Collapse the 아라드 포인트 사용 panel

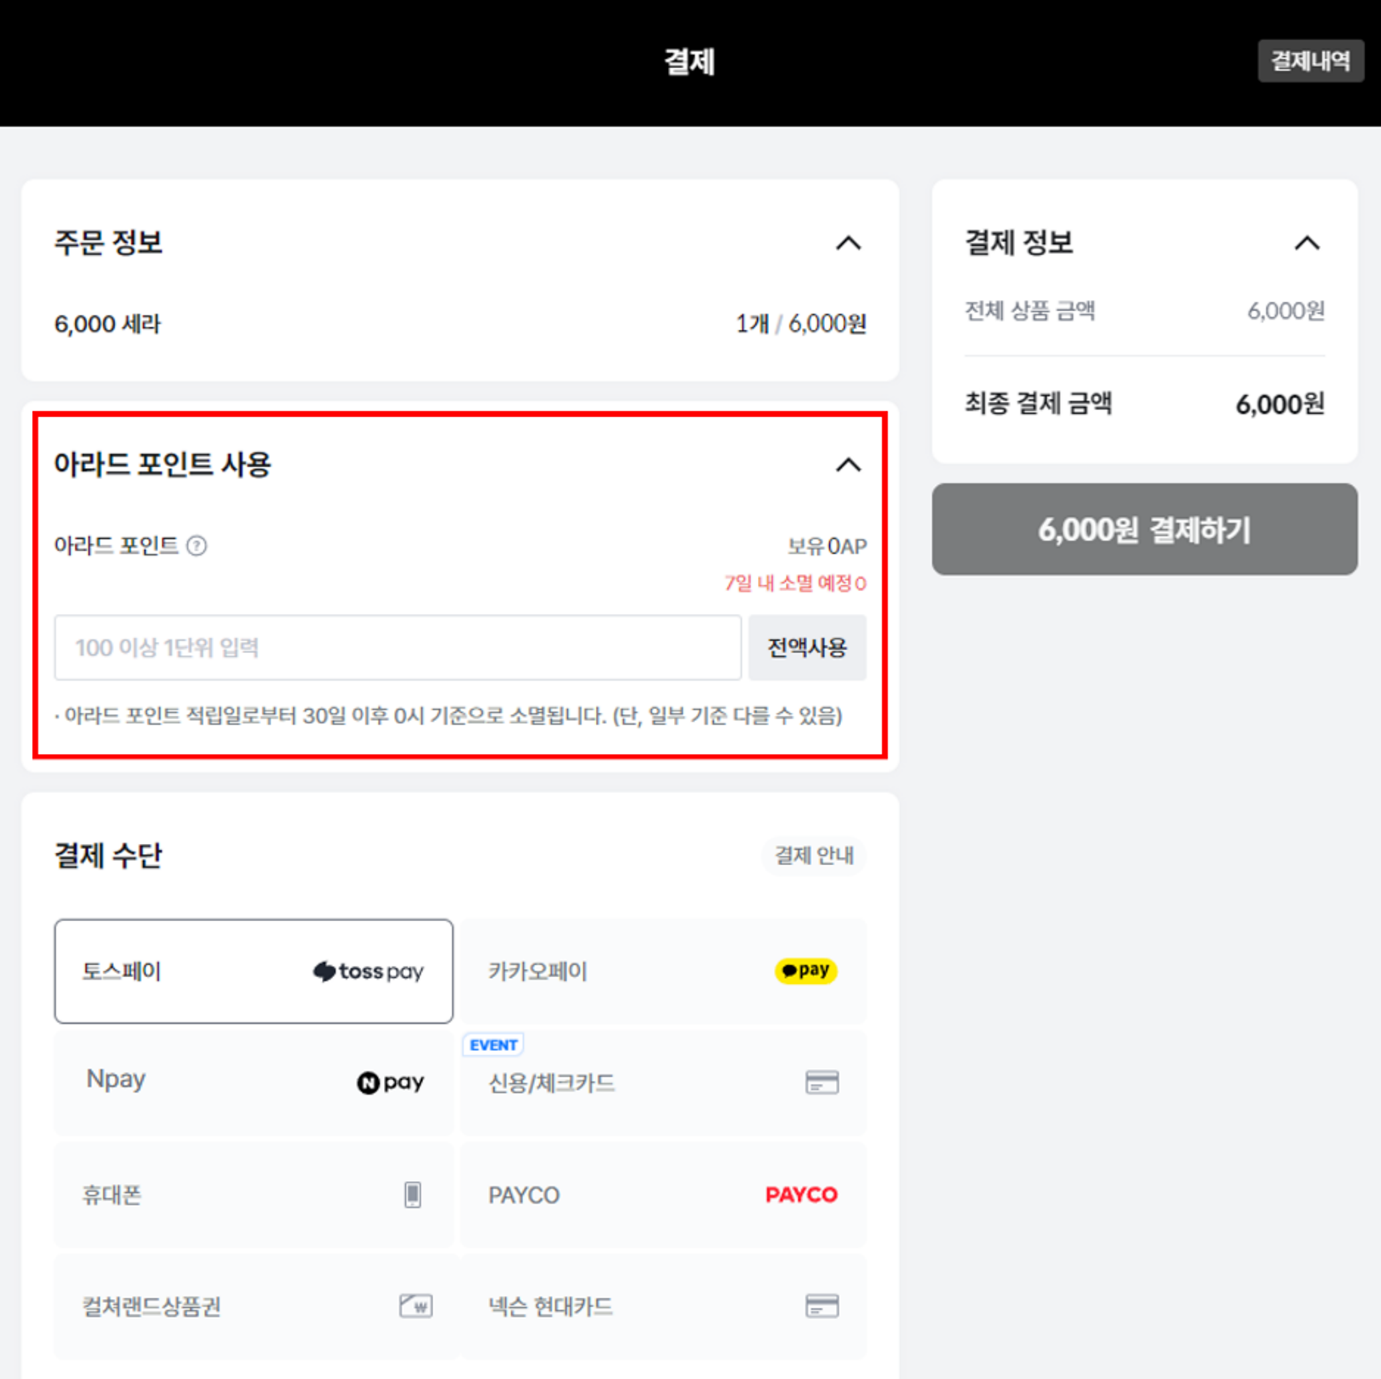pyautogui.click(x=848, y=464)
